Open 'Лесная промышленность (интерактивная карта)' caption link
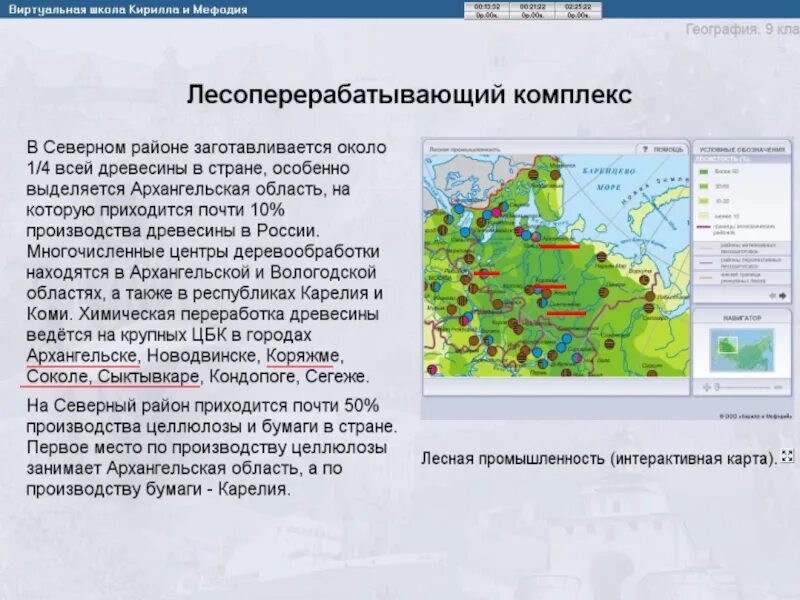800x600 pixels. click(598, 458)
